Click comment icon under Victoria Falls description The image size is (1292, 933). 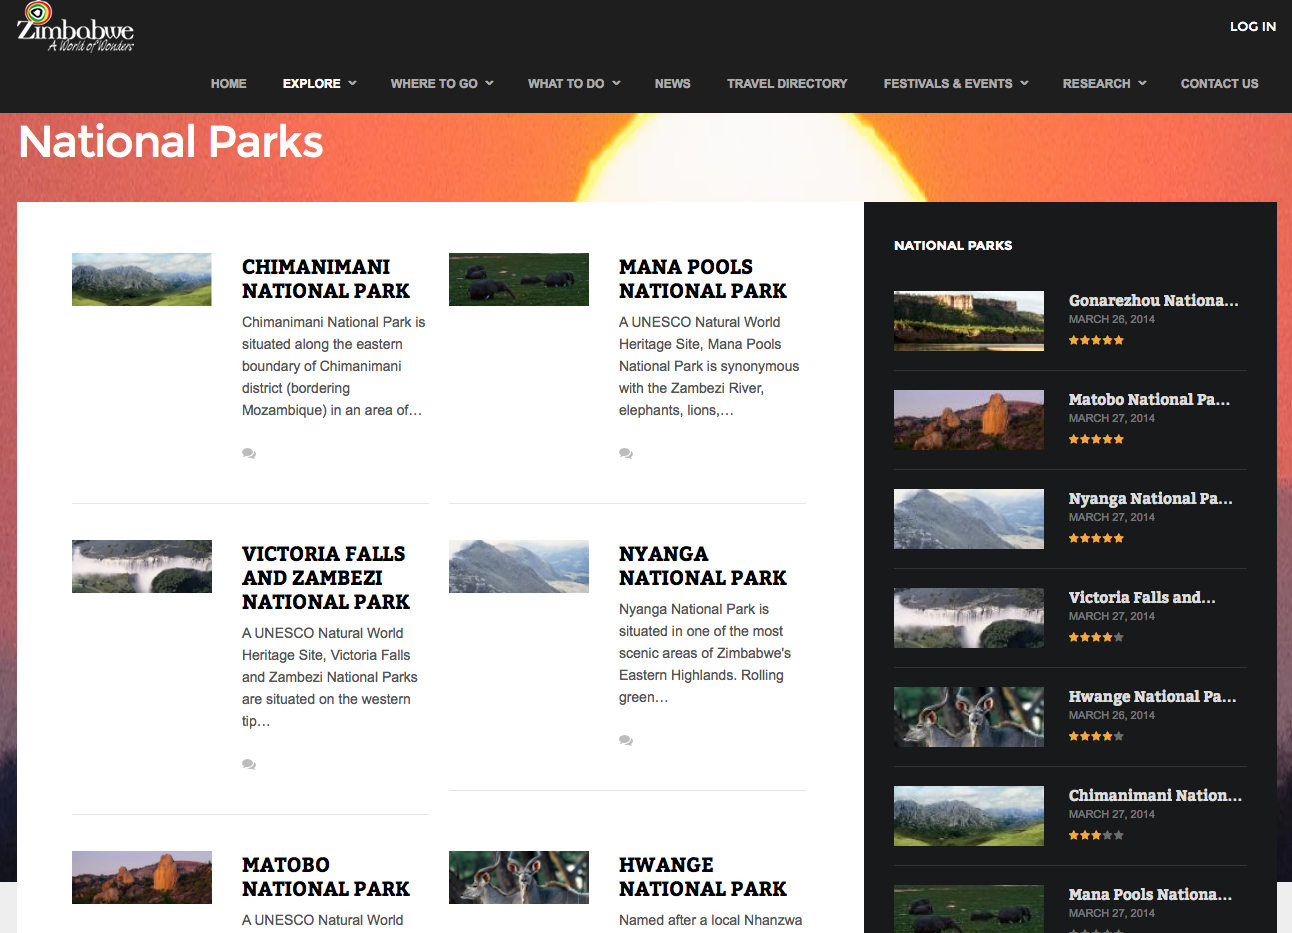click(249, 764)
